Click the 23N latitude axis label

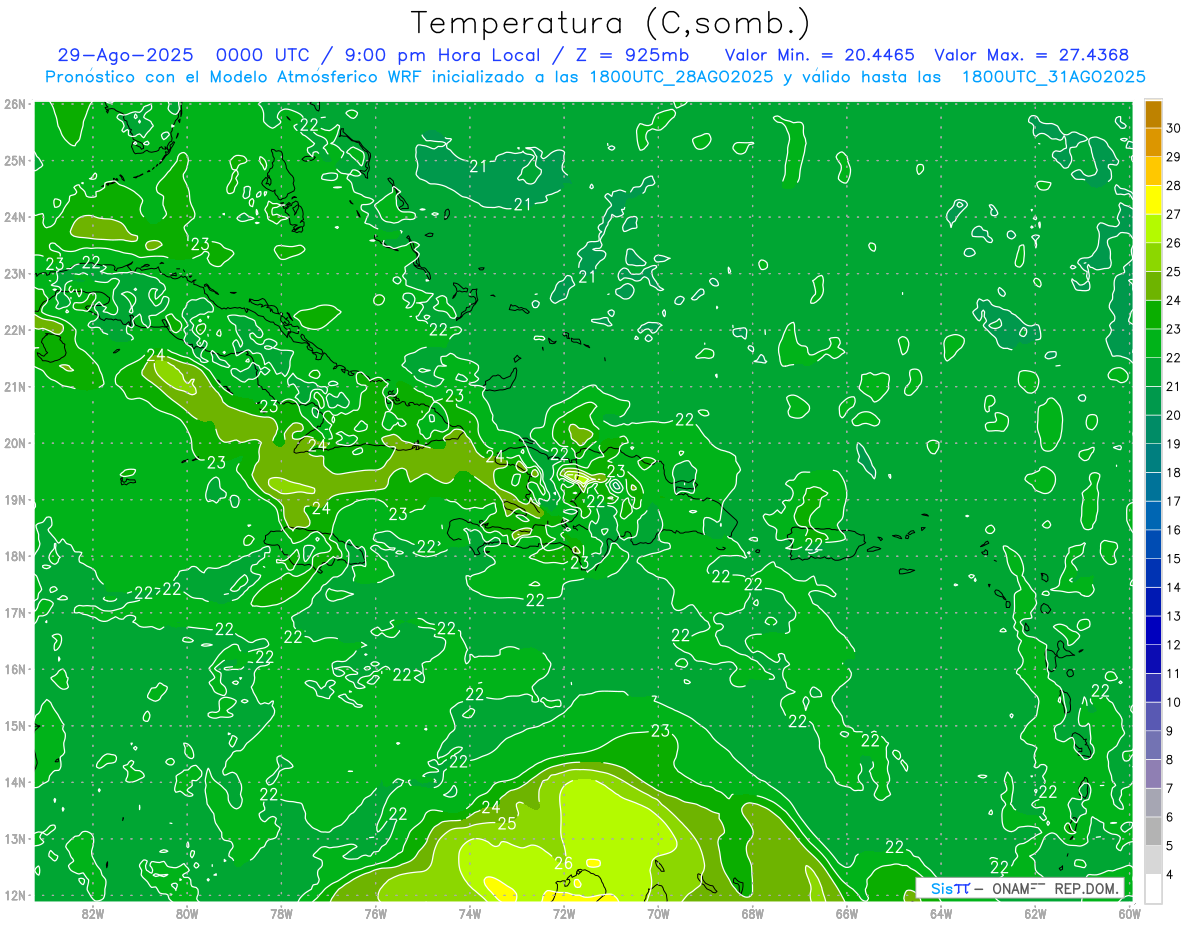click(x=14, y=273)
